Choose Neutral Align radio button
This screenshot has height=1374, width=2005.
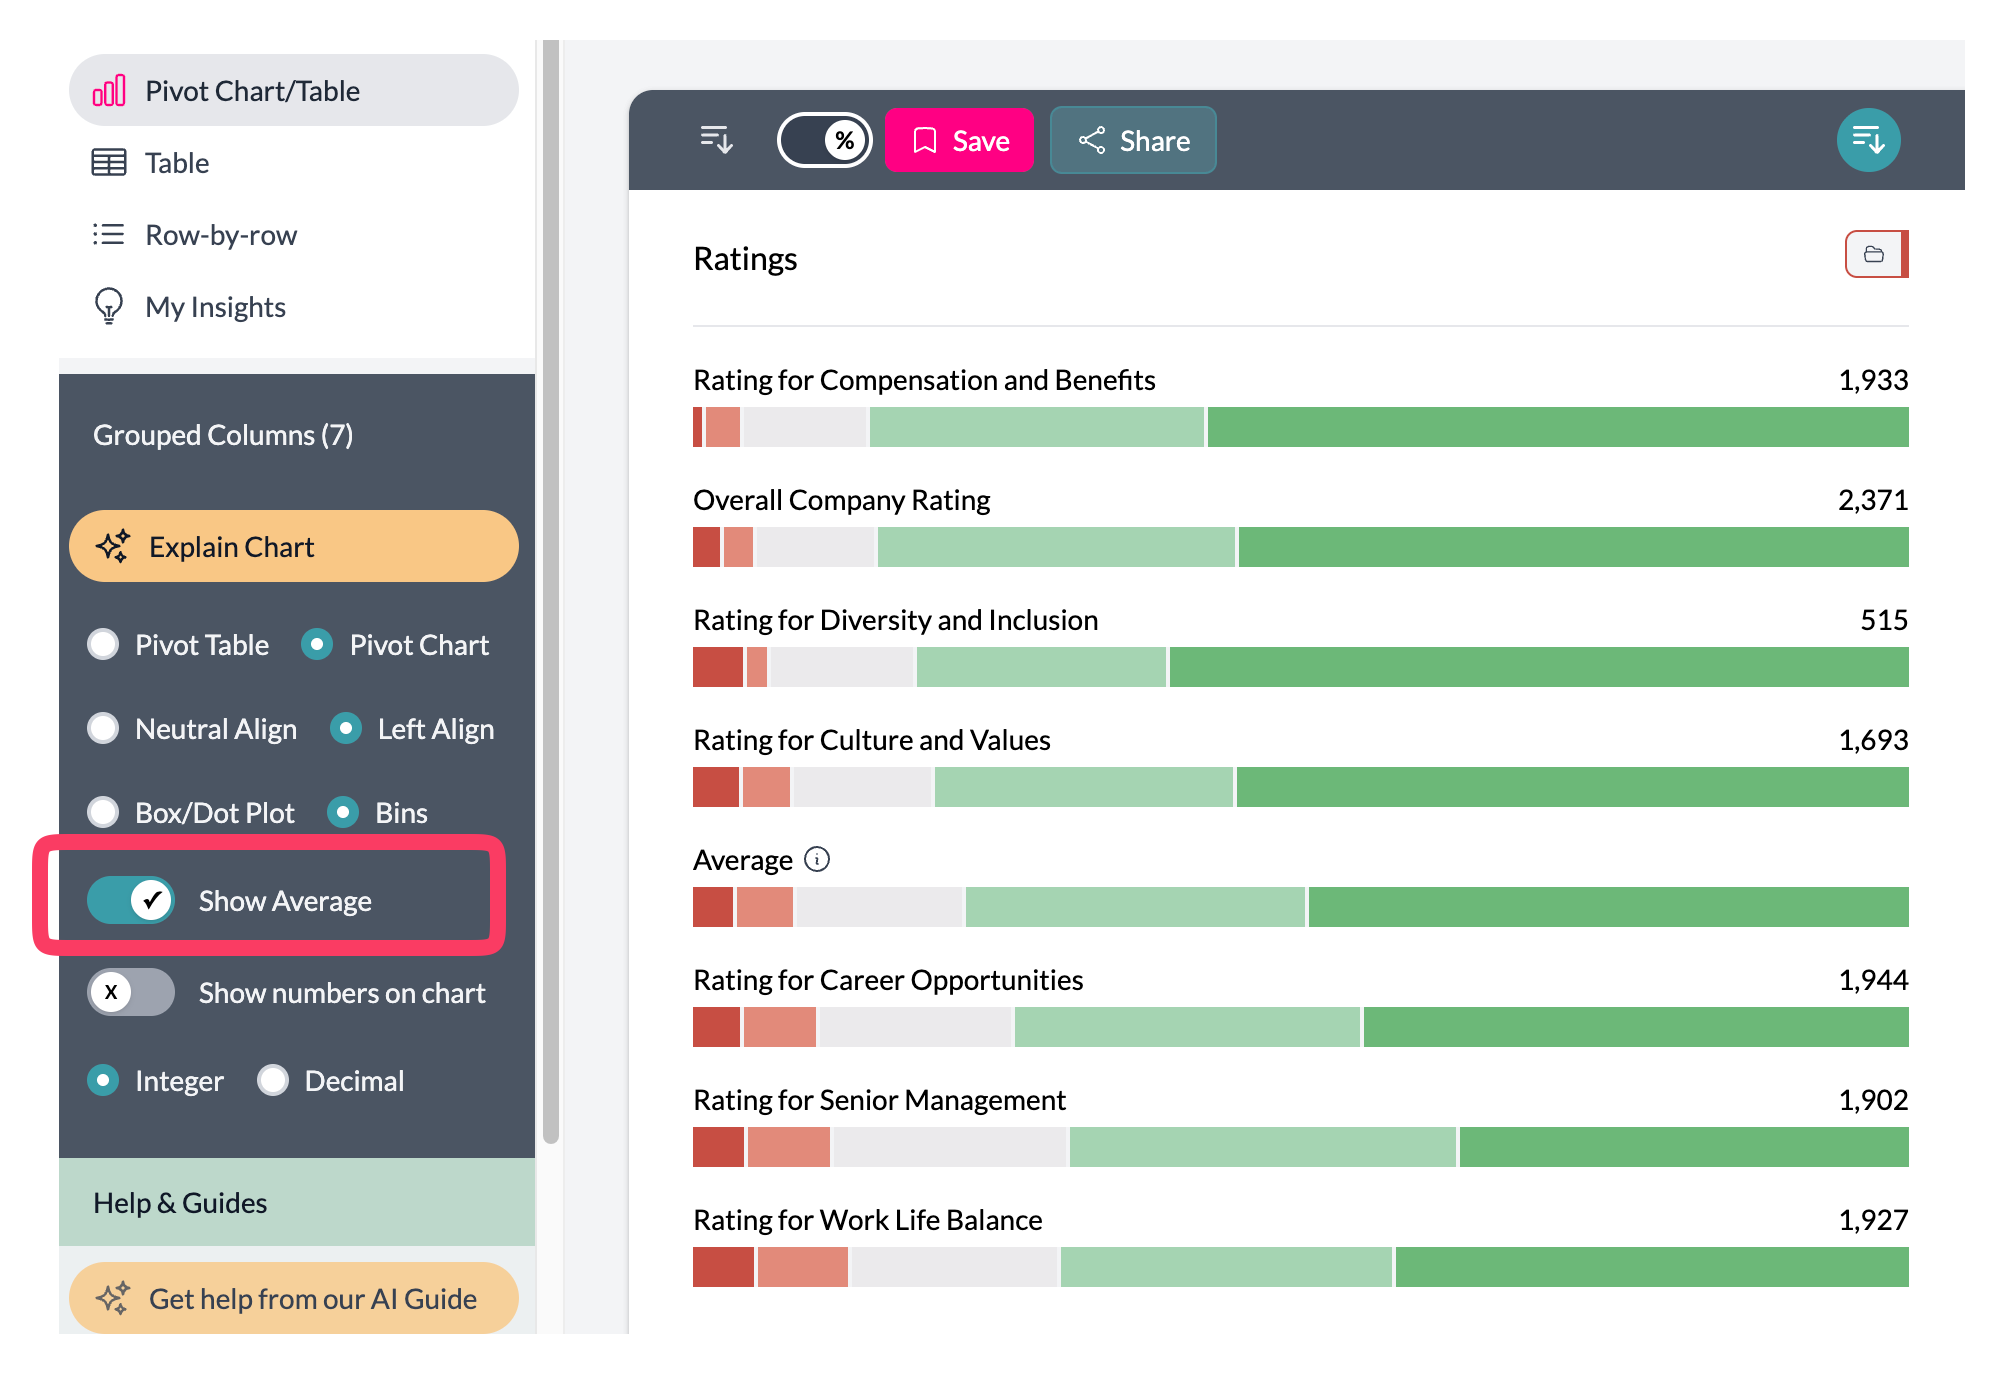104,728
